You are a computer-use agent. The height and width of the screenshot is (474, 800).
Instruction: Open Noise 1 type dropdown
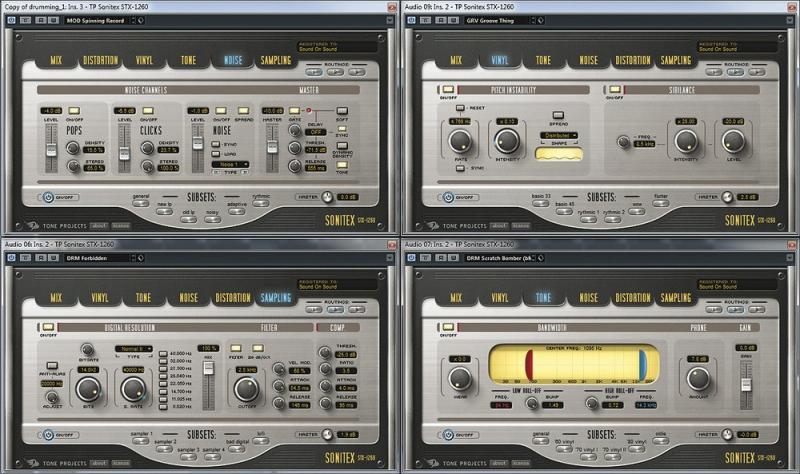coord(231,164)
